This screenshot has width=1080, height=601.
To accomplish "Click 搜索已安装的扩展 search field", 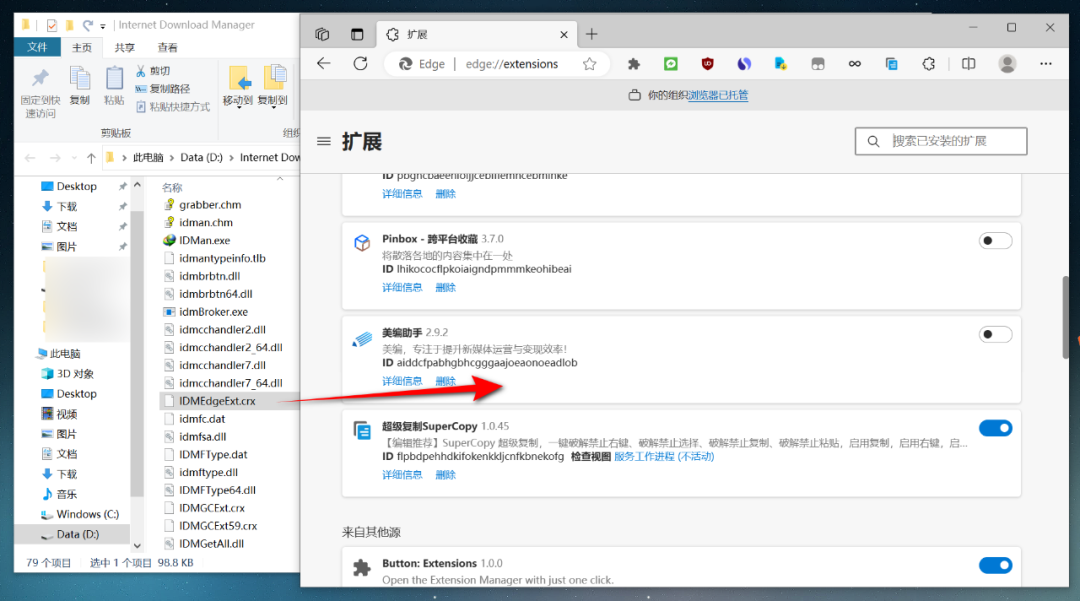I will (x=941, y=141).
